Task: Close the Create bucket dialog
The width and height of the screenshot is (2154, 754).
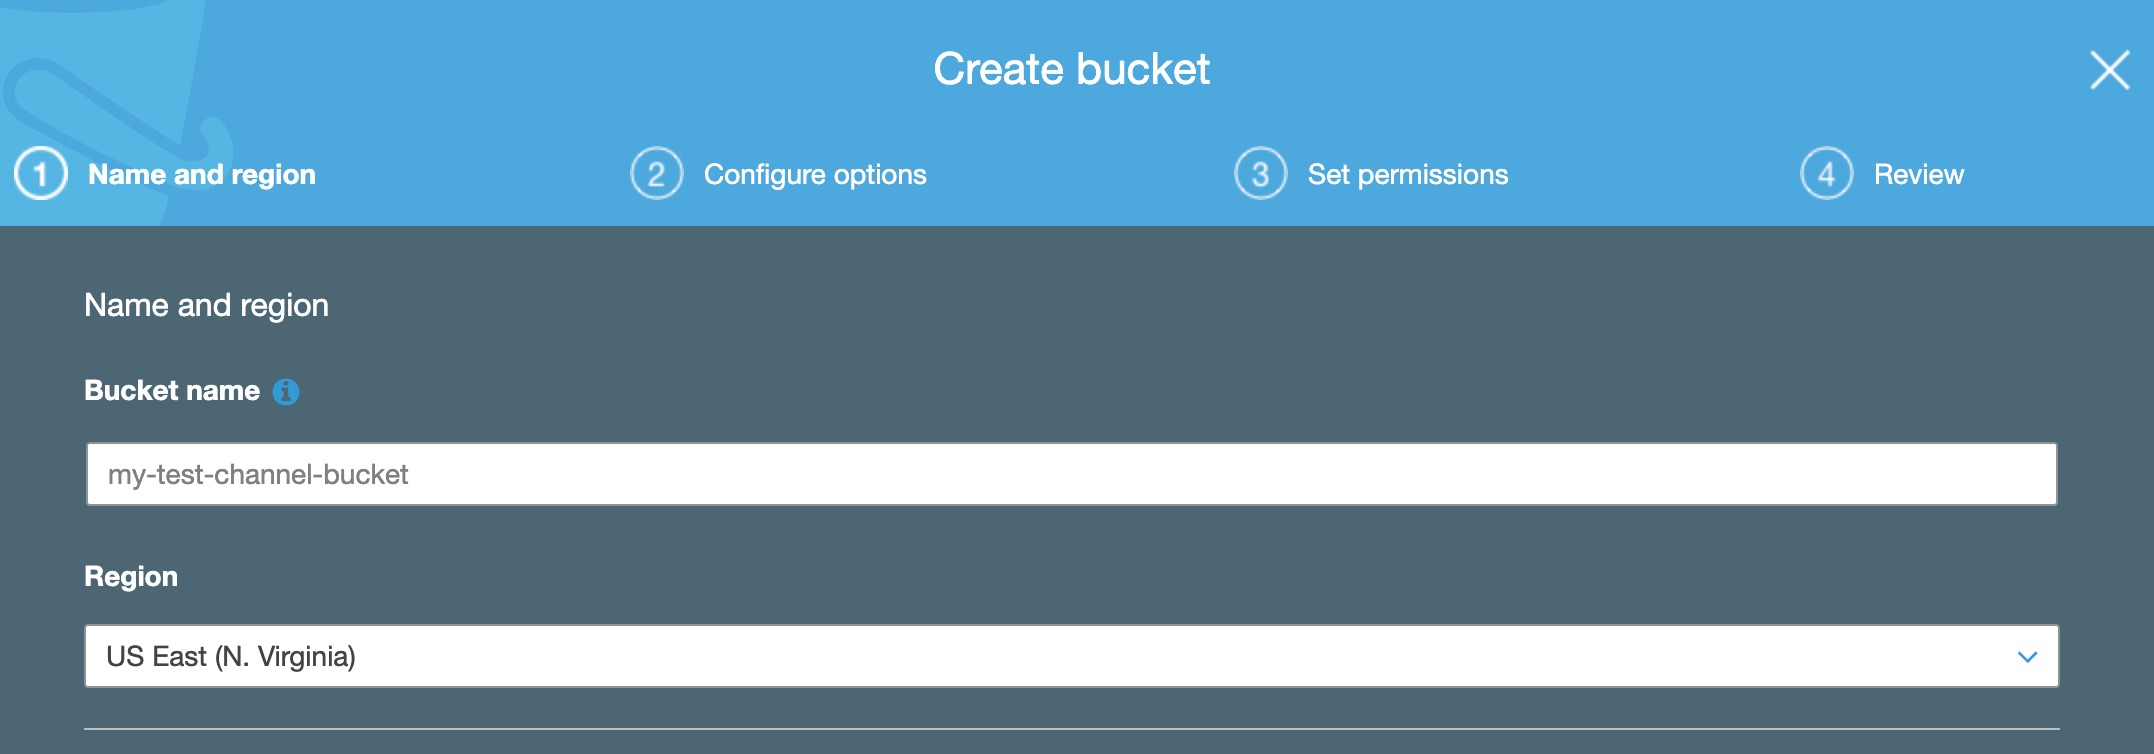Action: tap(2110, 70)
